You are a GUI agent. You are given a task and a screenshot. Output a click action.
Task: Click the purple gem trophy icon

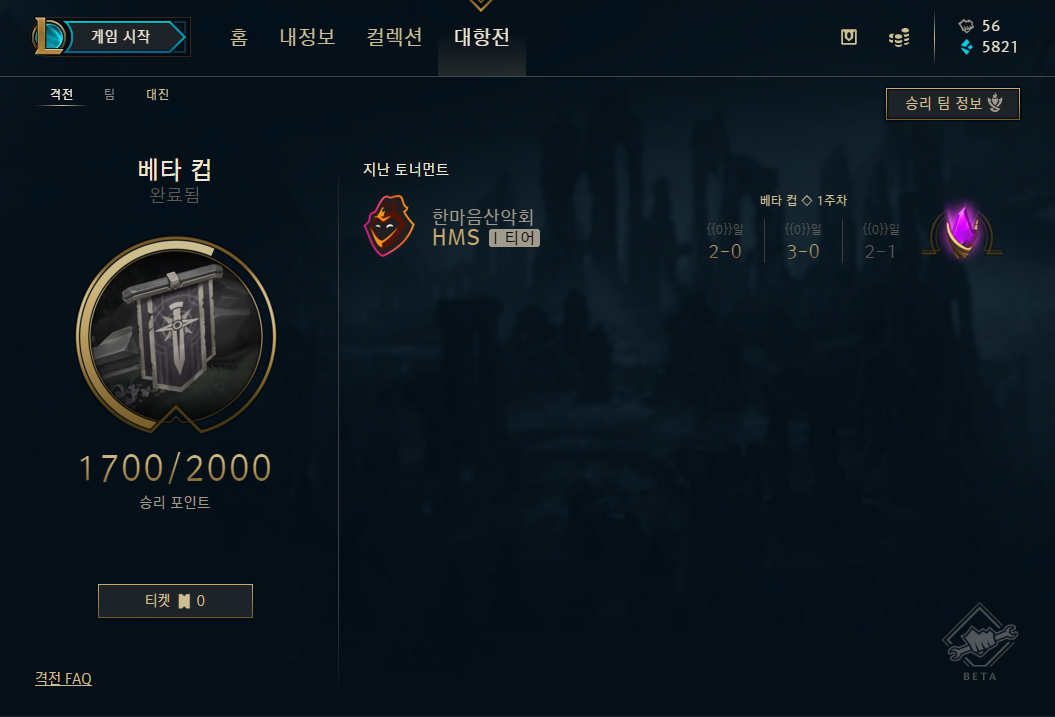tap(961, 232)
